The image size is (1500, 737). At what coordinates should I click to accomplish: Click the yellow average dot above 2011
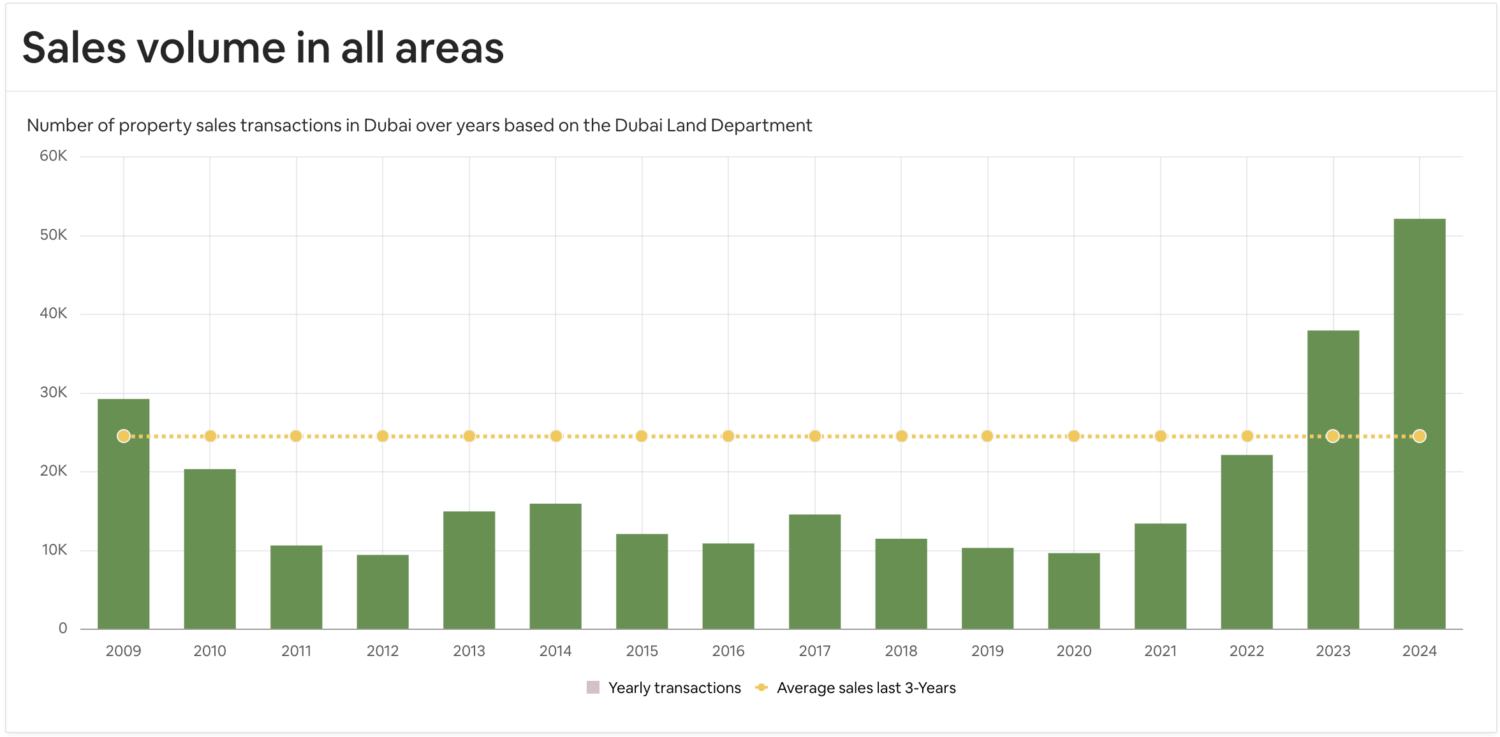click(296, 436)
